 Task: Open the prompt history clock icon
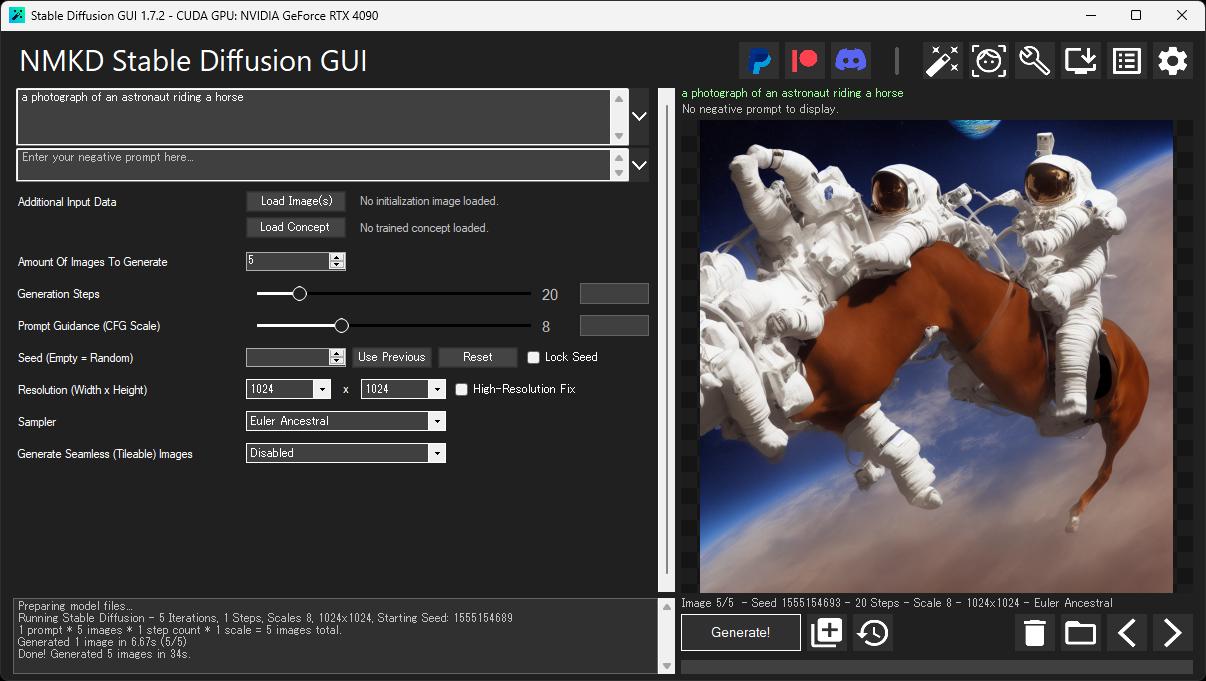[x=872, y=632]
